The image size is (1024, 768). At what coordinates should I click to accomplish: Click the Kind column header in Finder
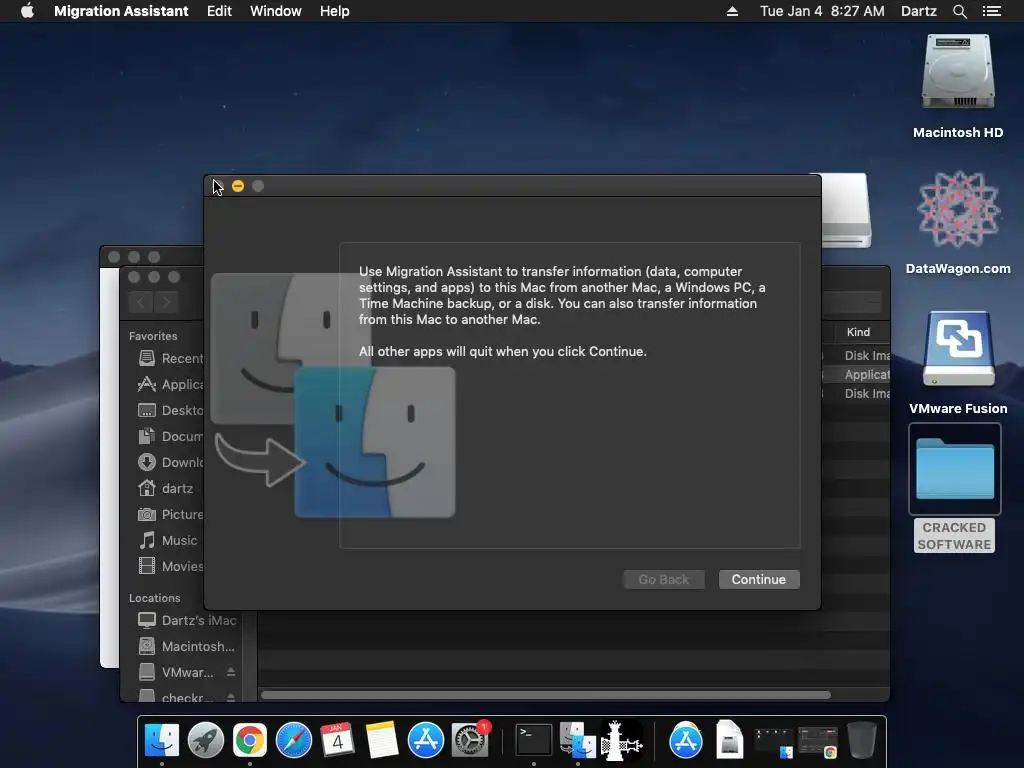[857, 332]
